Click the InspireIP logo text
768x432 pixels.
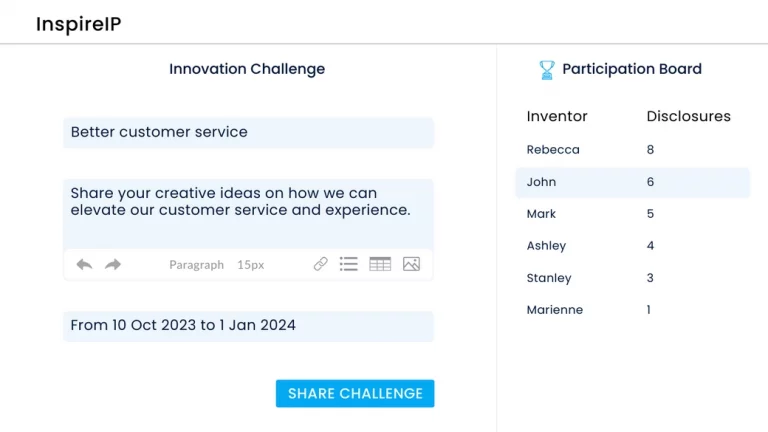(79, 24)
